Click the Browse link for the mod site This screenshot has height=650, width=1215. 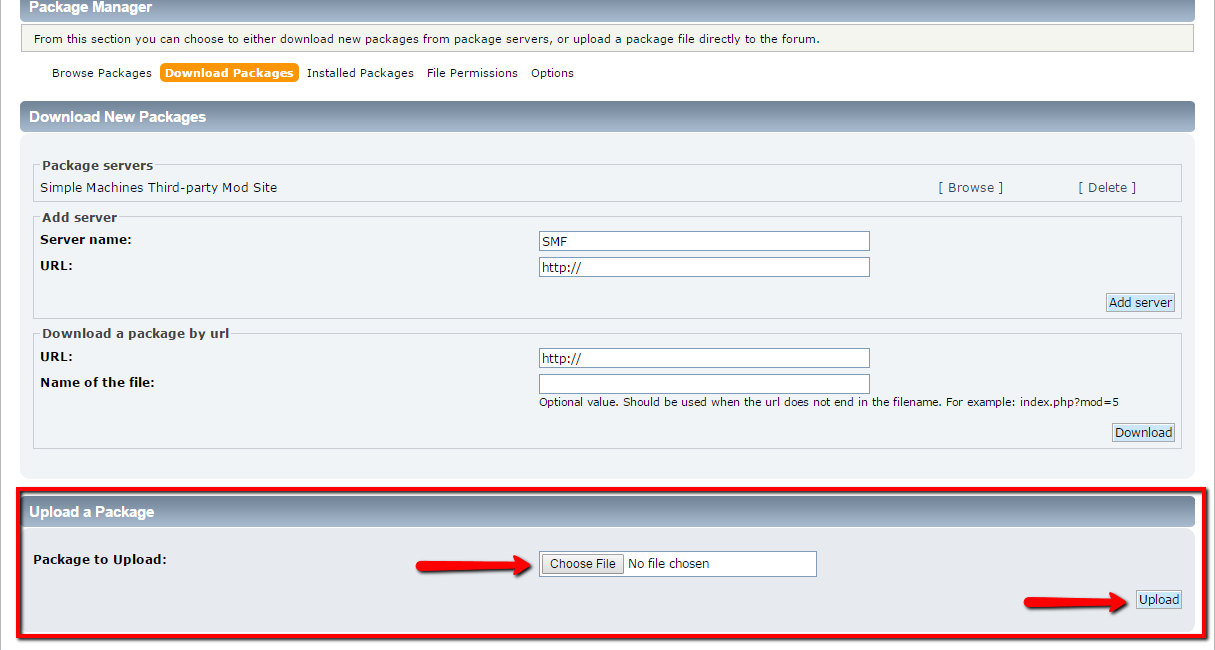coord(970,187)
